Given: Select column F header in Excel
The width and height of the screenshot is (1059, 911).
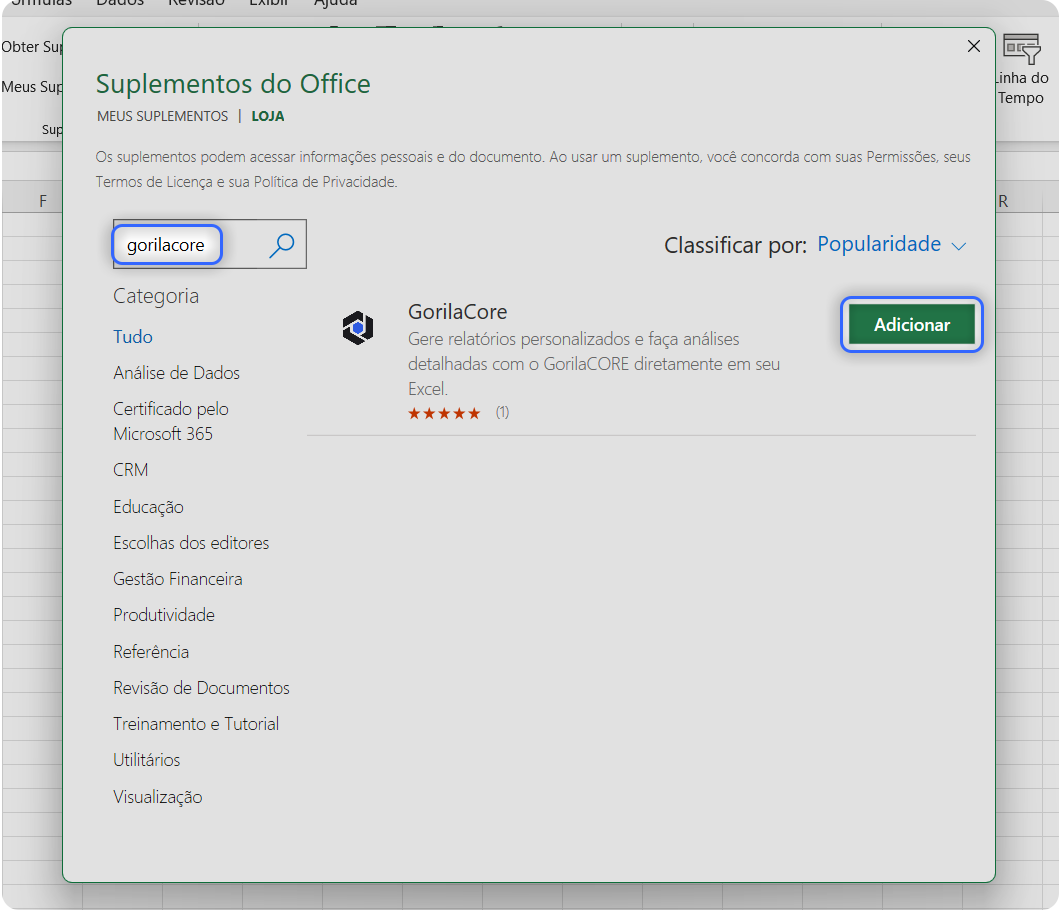Looking at the screenshot, I should coord(43,201).
